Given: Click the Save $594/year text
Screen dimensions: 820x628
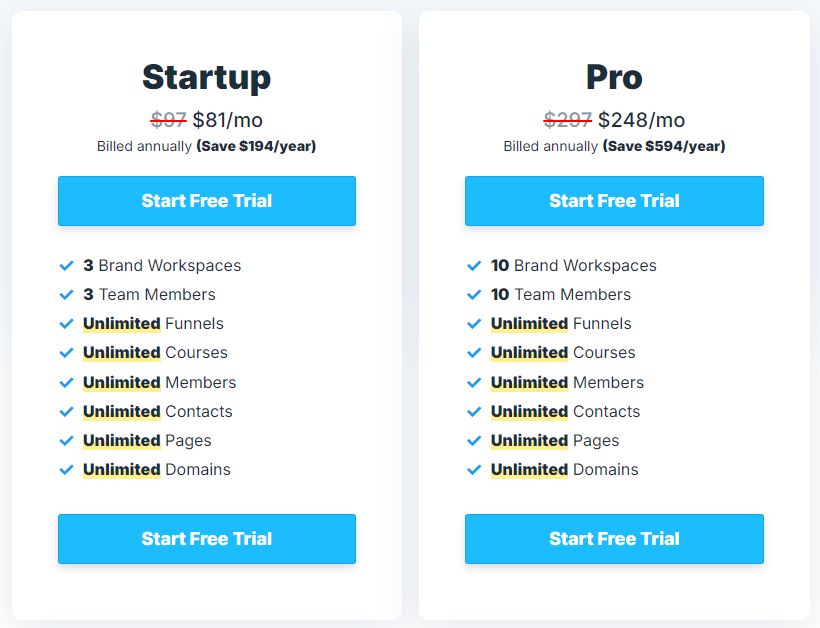Looking at the screenshot, I should point(664,146).
